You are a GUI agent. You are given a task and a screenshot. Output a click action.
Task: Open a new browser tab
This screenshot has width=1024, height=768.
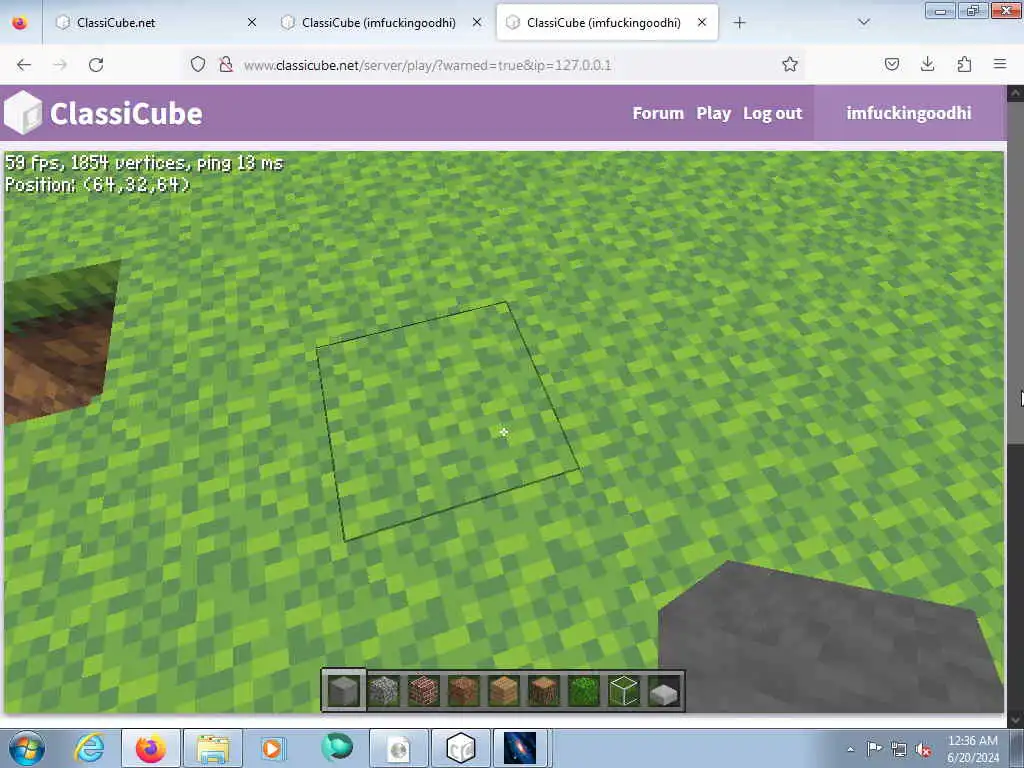pos(739,23)
